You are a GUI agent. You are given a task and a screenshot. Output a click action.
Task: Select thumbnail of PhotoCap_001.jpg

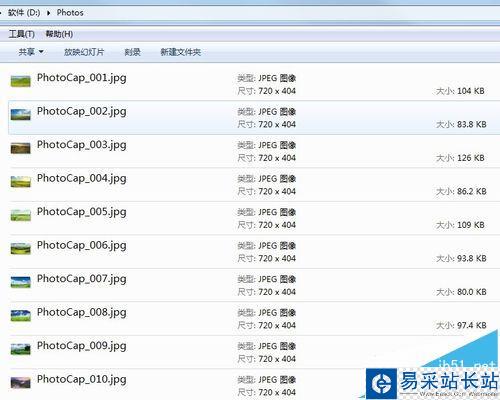click(20, 81)
